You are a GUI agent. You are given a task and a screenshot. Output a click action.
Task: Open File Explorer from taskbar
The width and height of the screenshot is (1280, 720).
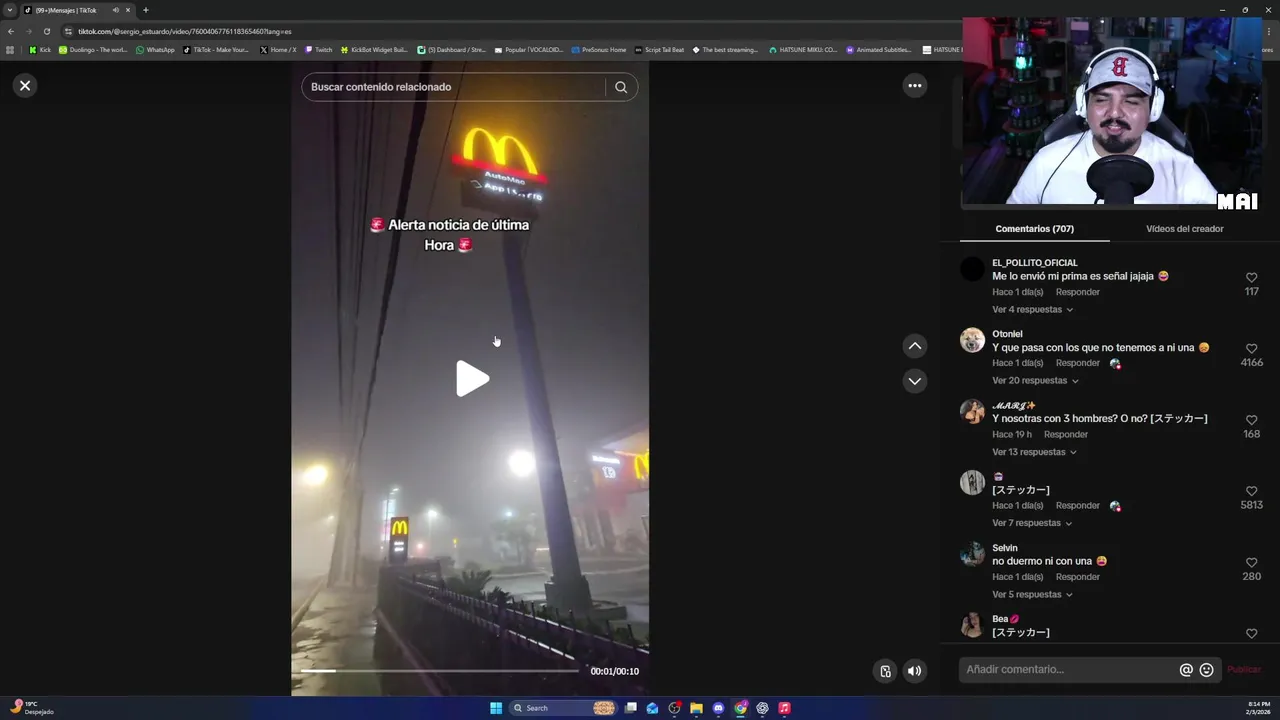click(x=696, y=708)
